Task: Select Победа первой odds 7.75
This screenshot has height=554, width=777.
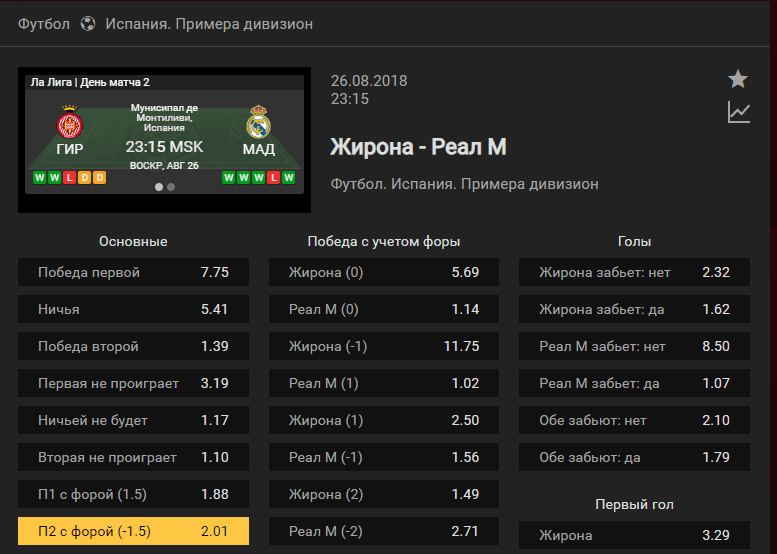Action: (x=133, y=272)
